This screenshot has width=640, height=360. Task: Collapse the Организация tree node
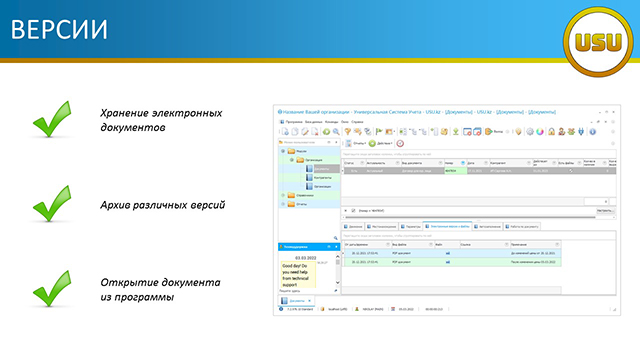coord(291,160)
